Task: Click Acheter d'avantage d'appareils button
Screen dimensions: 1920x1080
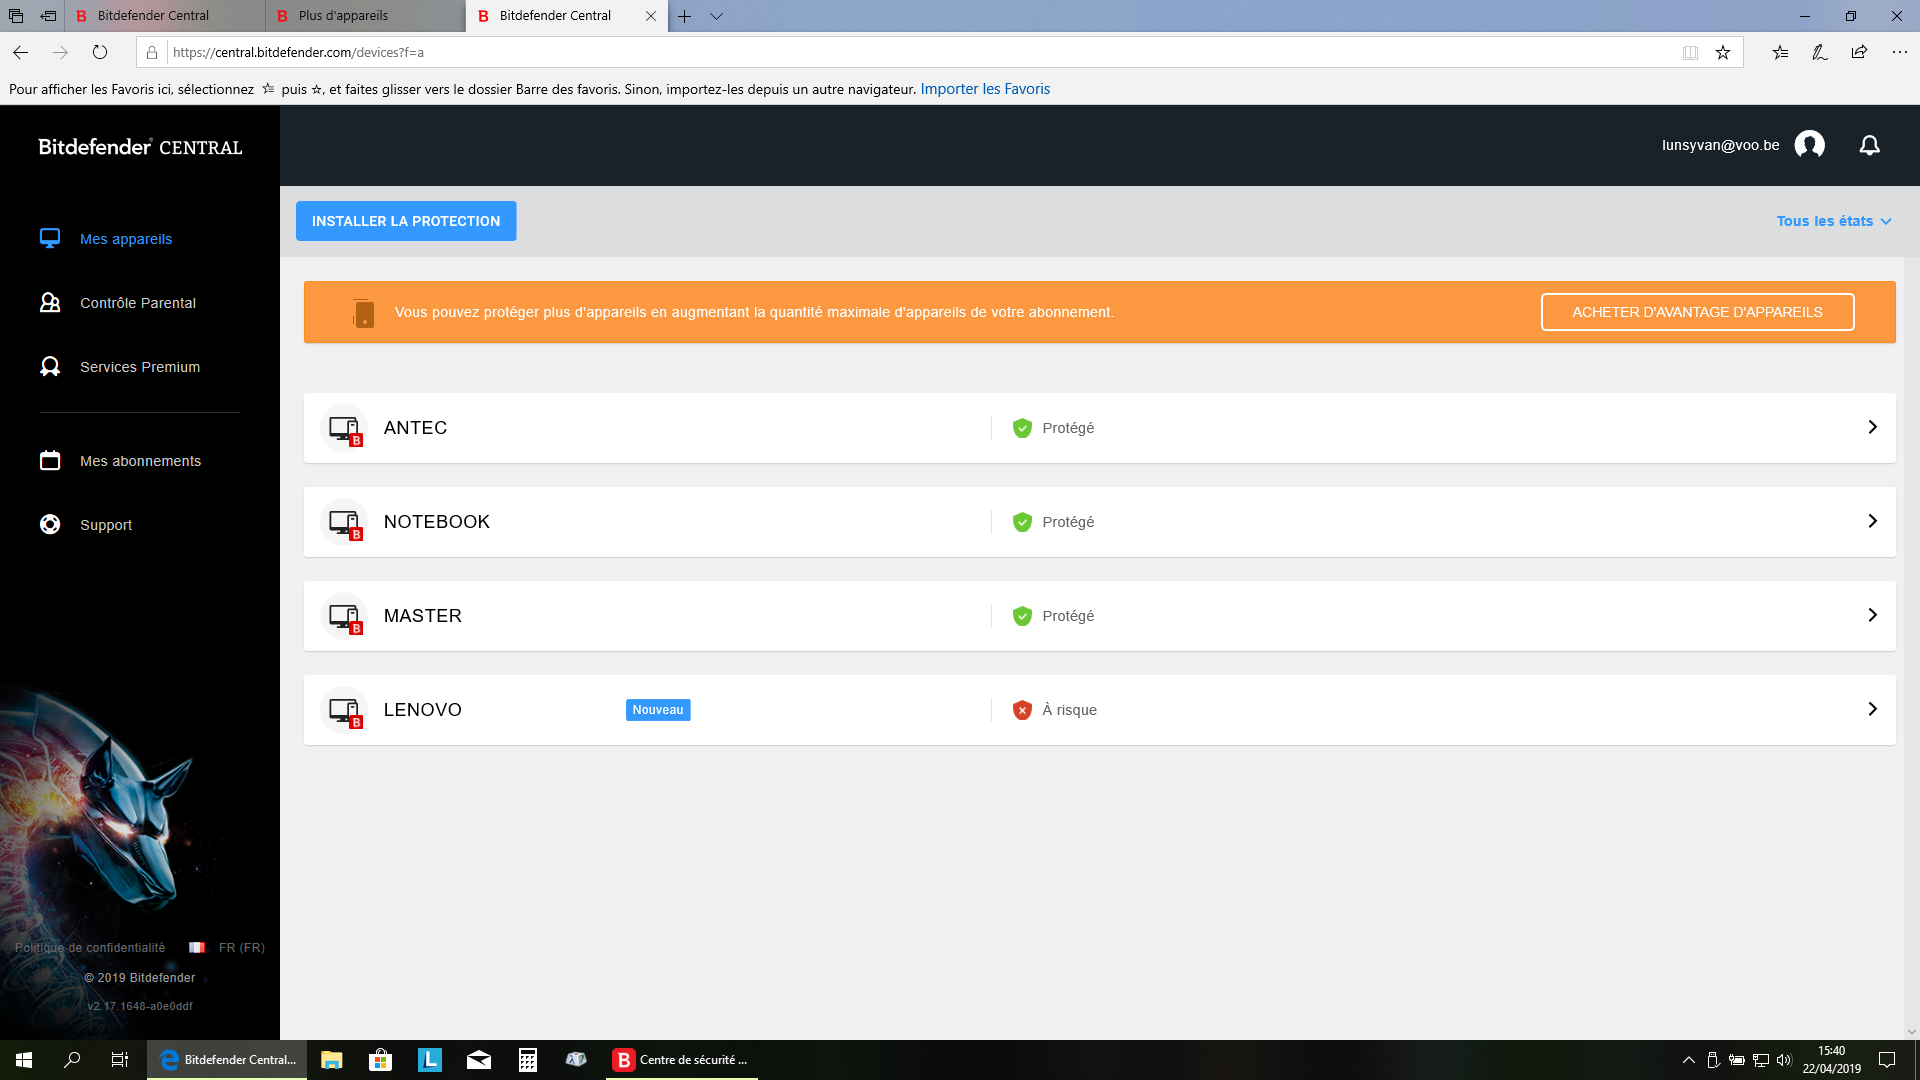Action: pyautogui.click(x=1697, y=312)
